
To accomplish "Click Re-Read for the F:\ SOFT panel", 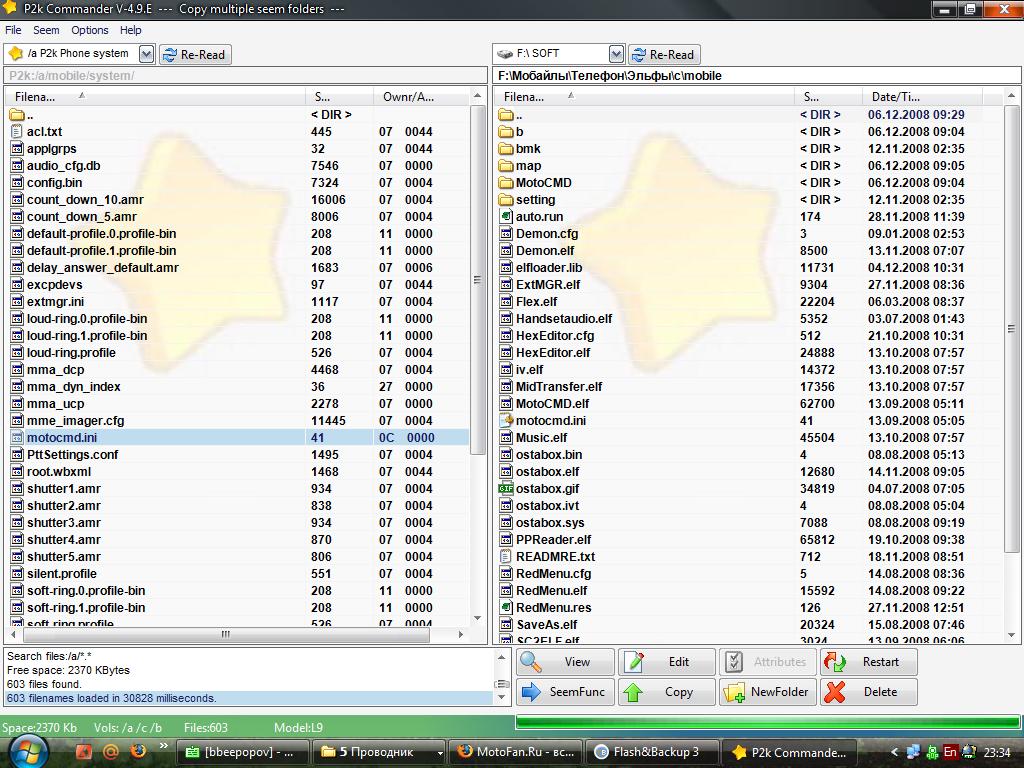I will pos(664,55).
